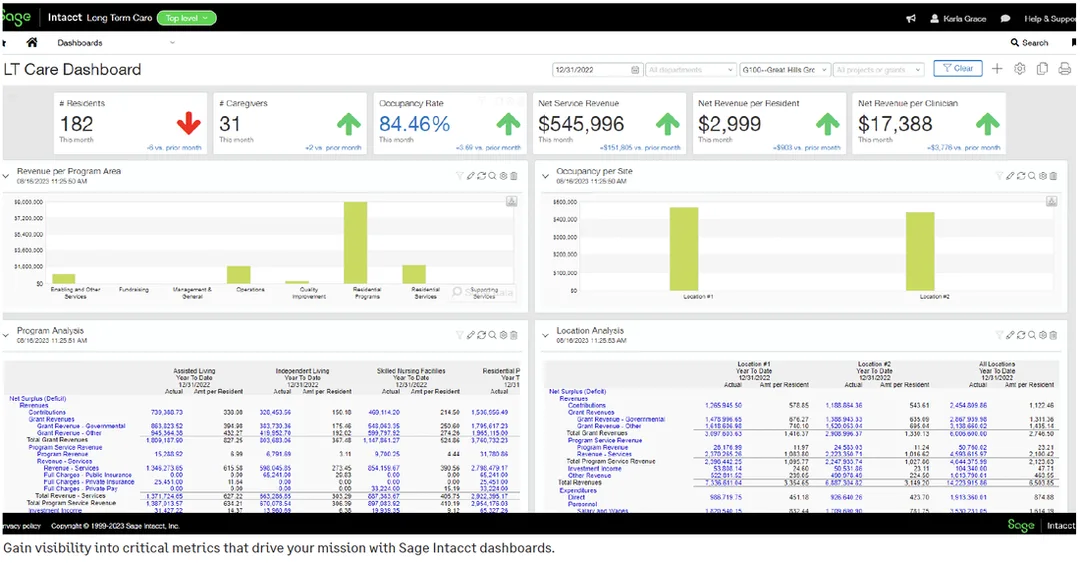Delete the Revenue per Program Area panel
The width and height of the screenshot is (1080, 563).
[x=514, y=176]
